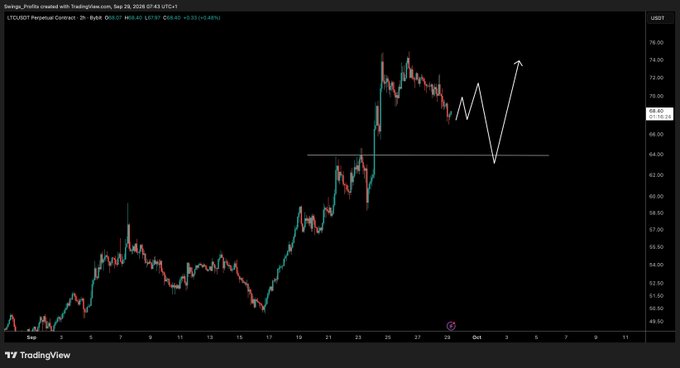Click the Oct label on date axis
The height and width of the screenshot is (368, 680).
(x=477, y=337)
